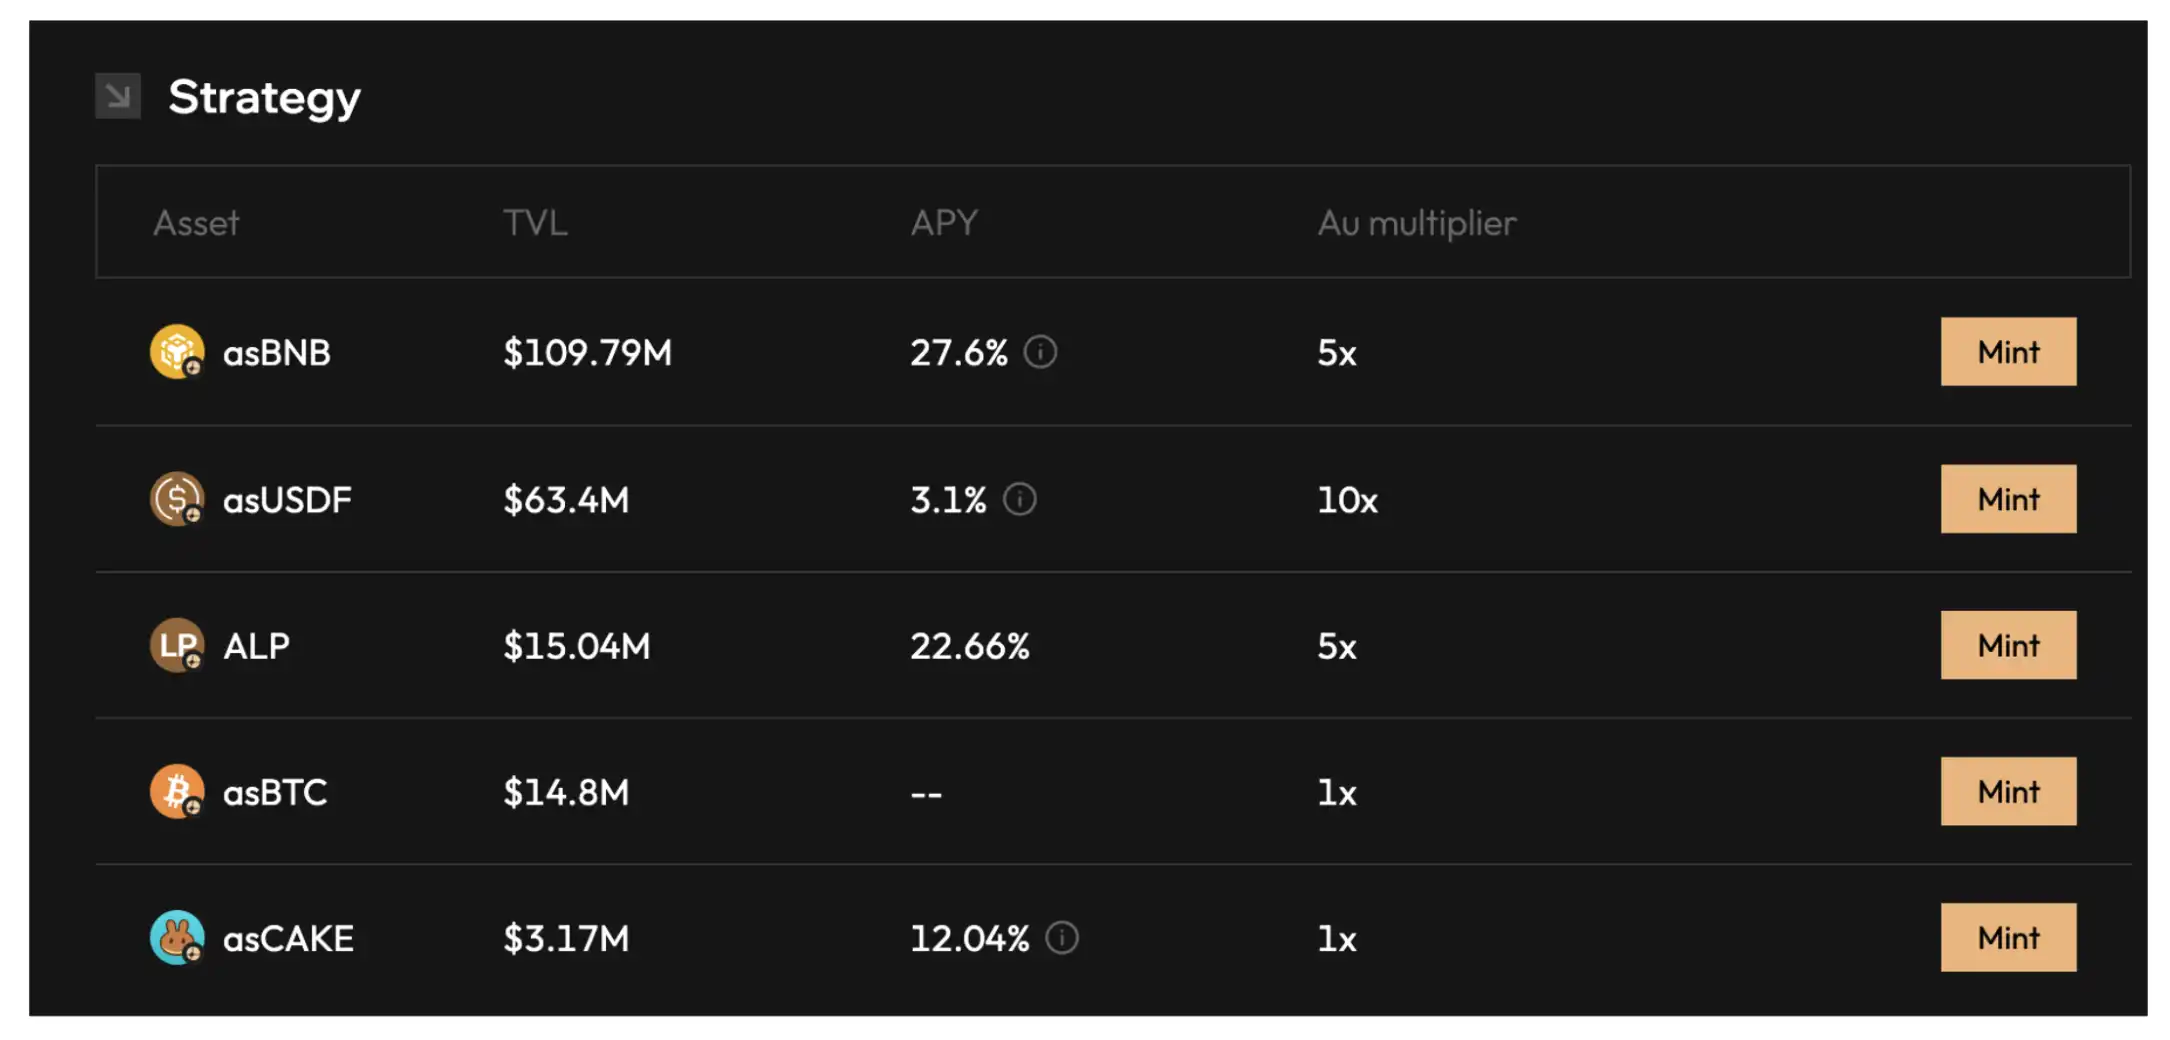
Task: Open info tooltip next to 27.6% APY
Action: tap(1040, 352)
